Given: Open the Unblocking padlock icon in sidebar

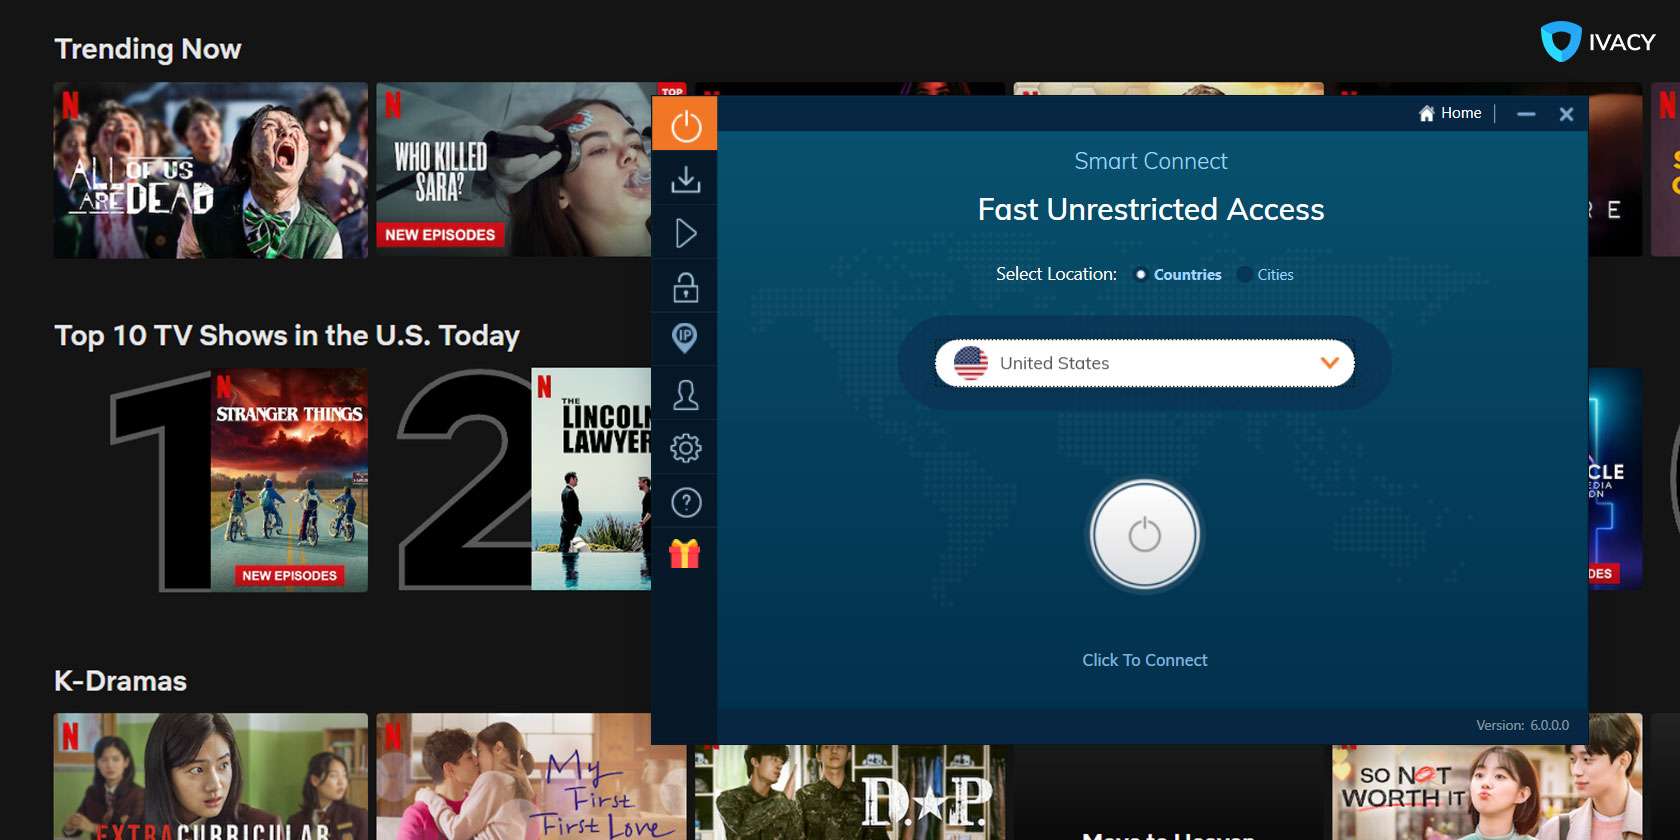Looking at the screenshot, I should point(685,288).
